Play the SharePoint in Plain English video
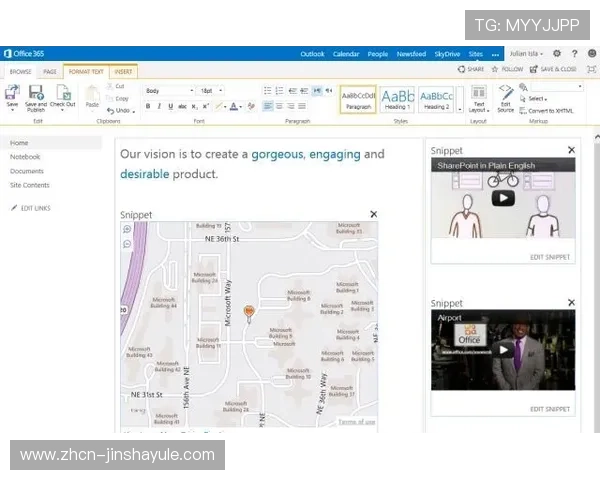This screenshot has height=480, width=600. [503, 197]
